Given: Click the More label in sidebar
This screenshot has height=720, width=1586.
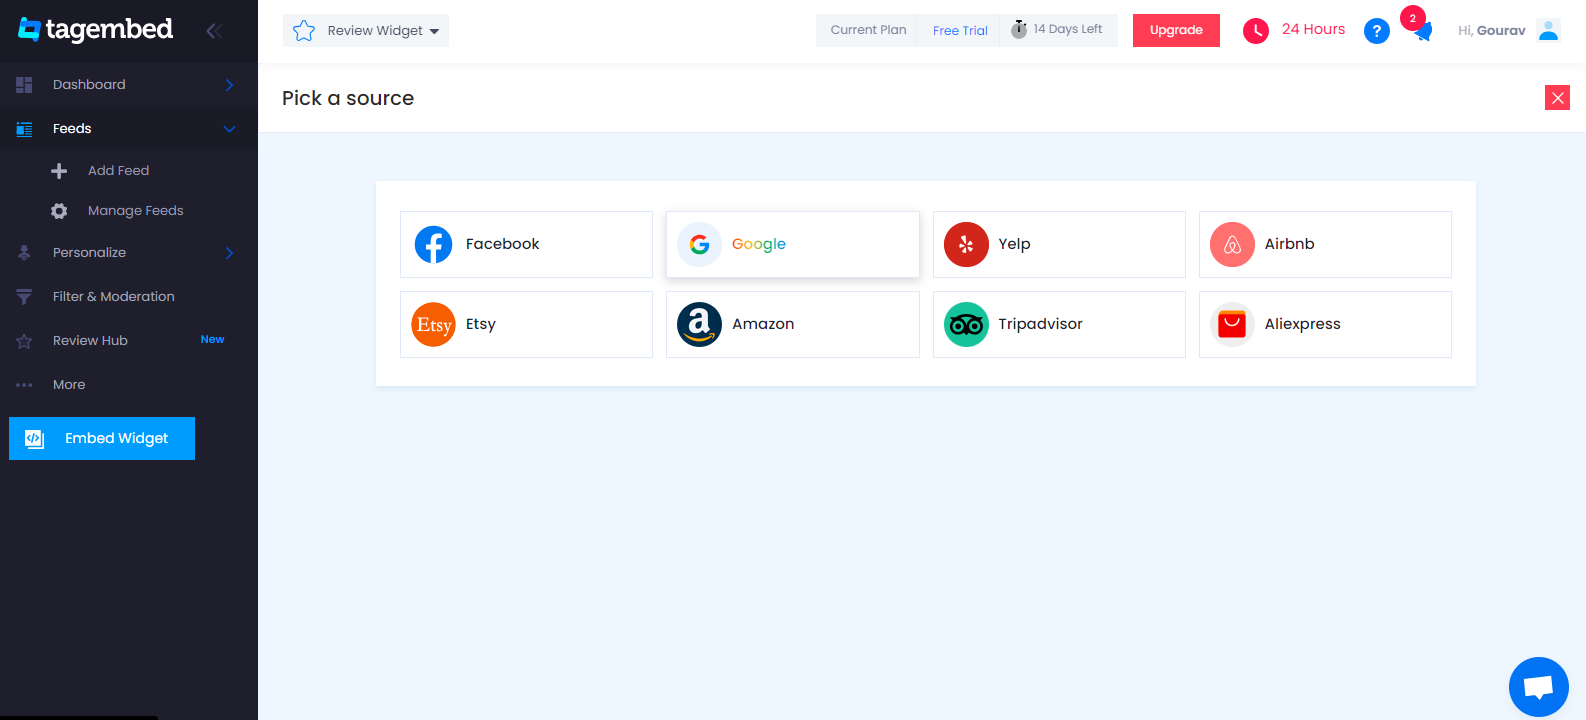Looking at the screenshot, I should tap(69, 385).
